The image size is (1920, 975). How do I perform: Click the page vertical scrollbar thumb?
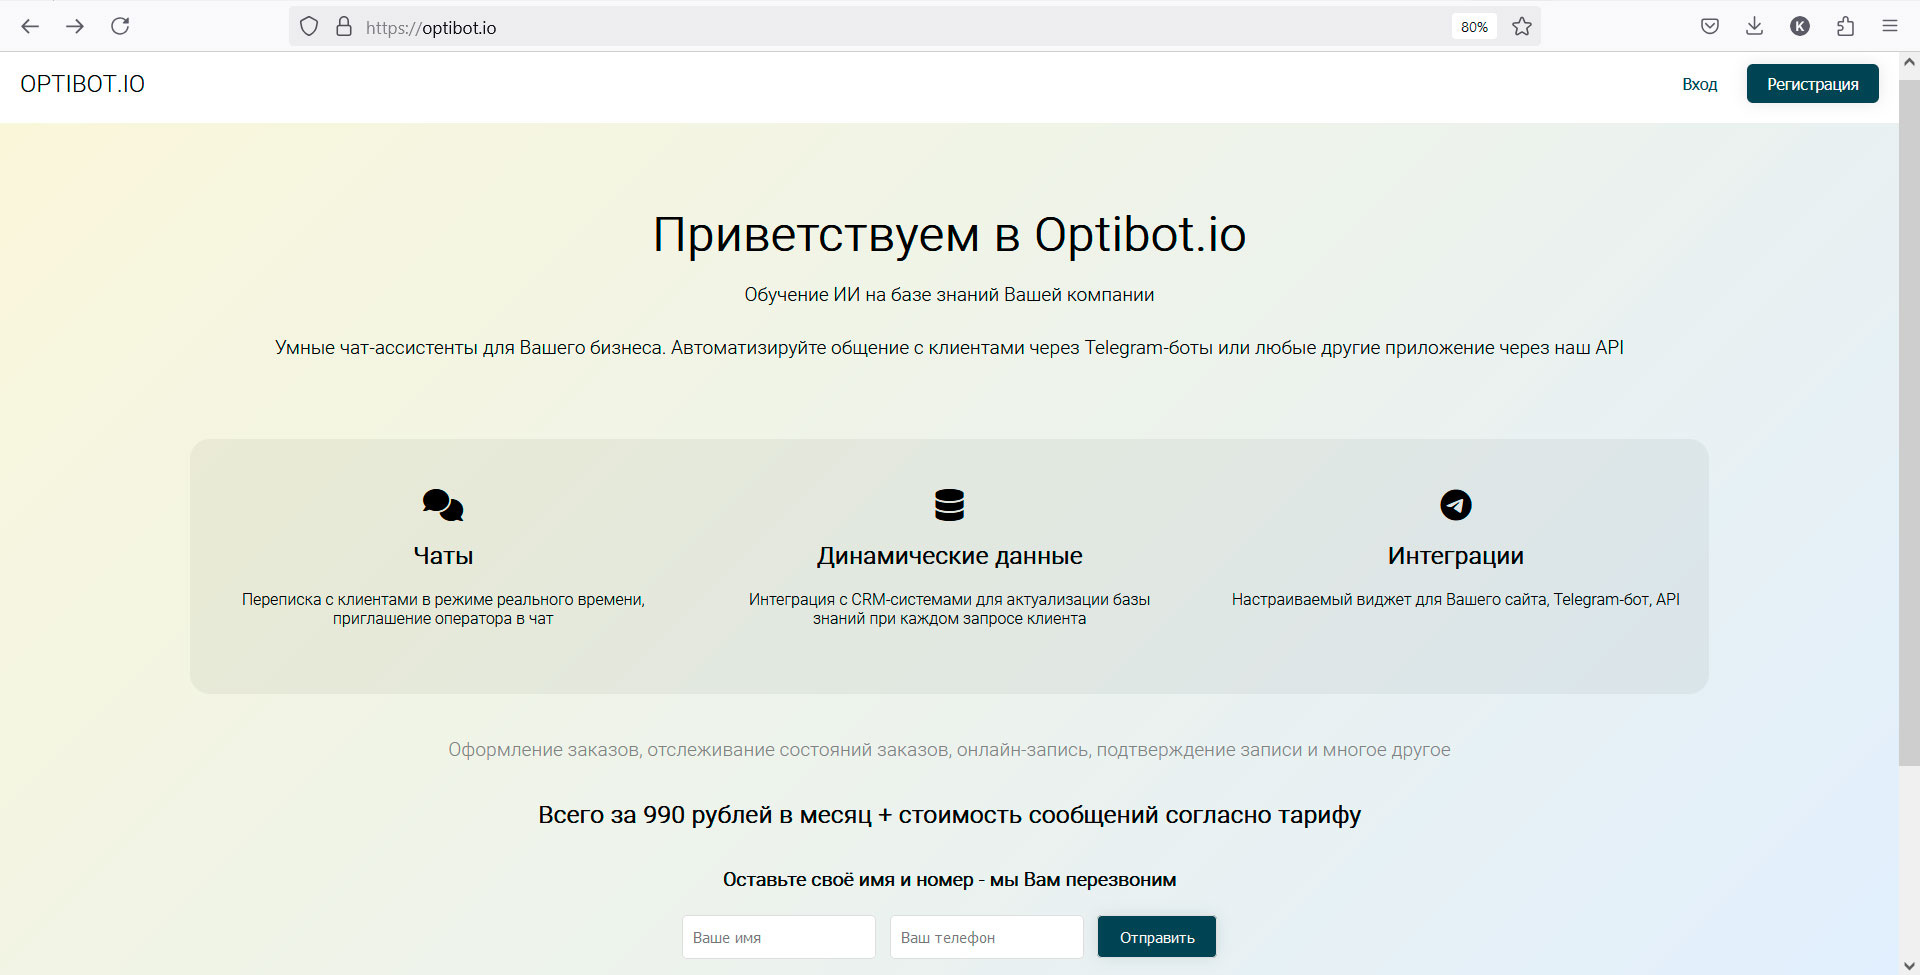point(1909,423)
